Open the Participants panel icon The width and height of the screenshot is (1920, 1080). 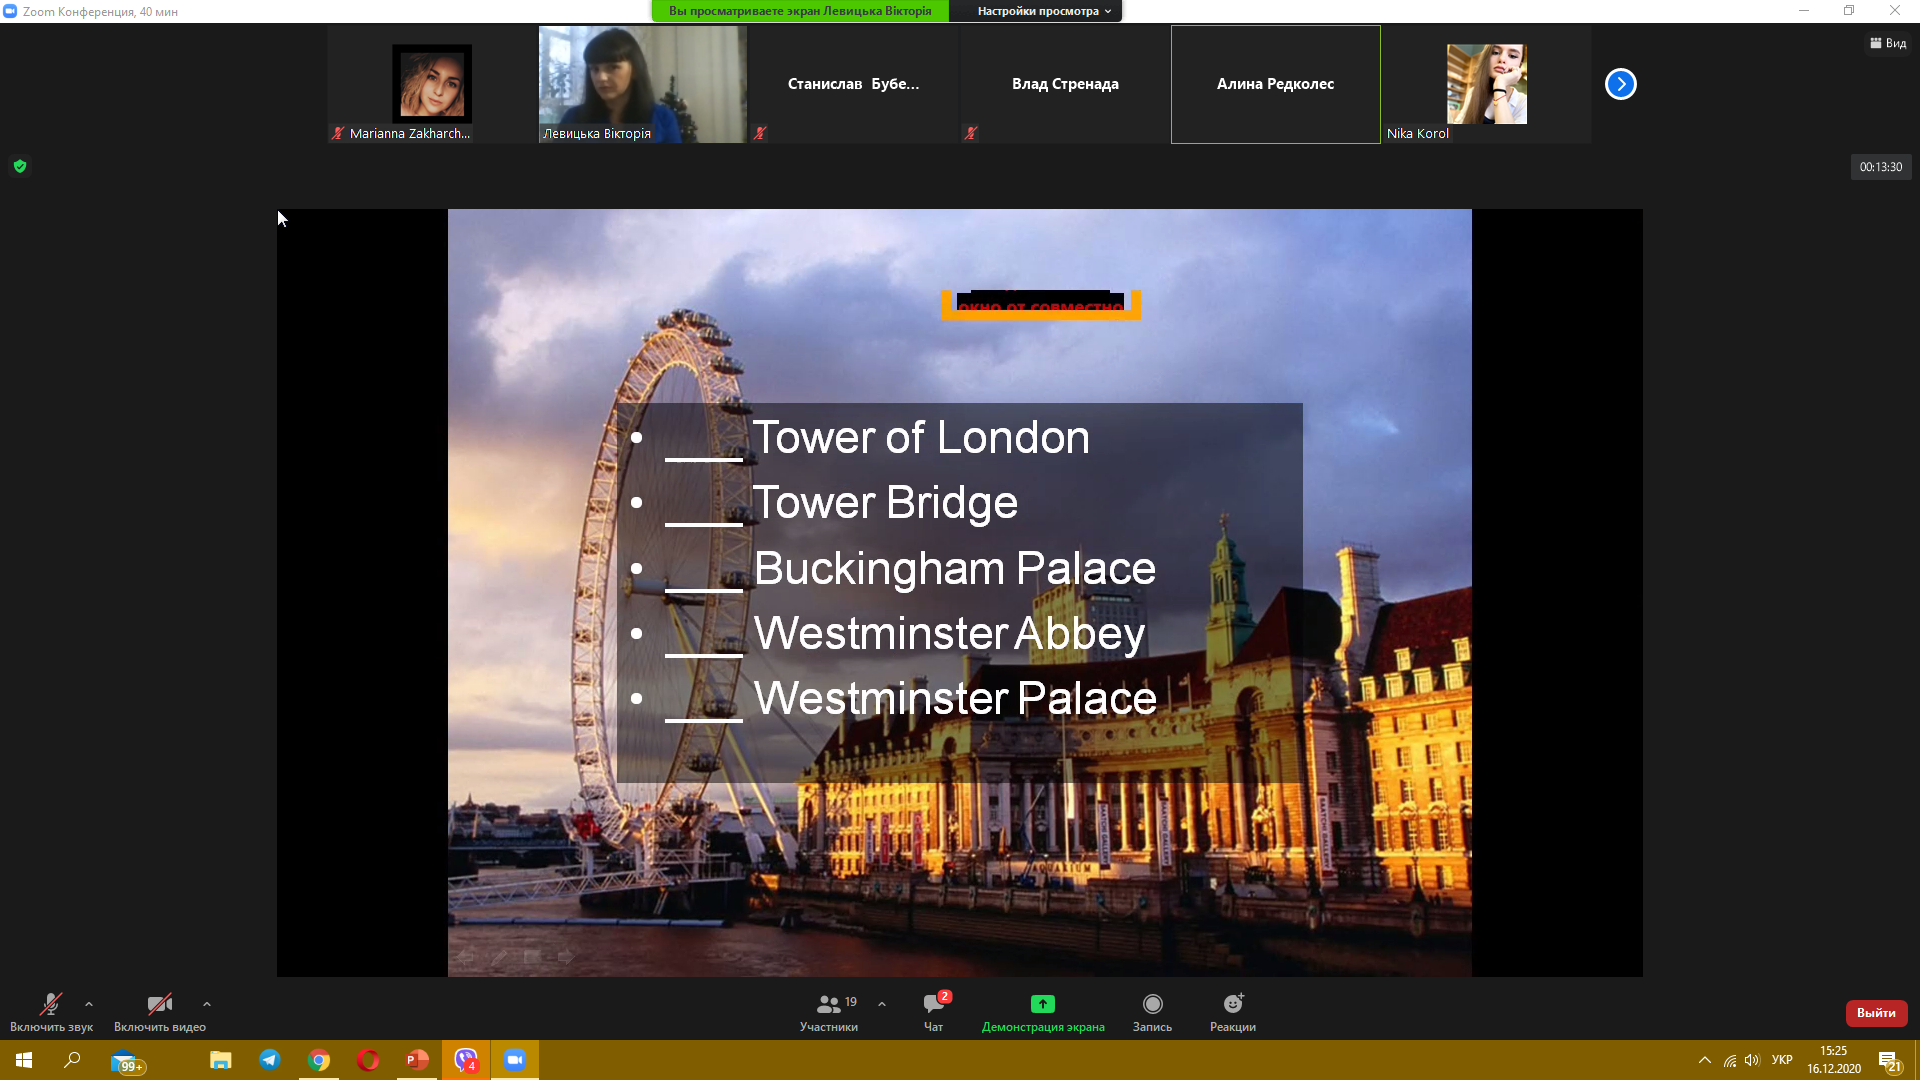pyautogui.click(x=828, y=1004)
